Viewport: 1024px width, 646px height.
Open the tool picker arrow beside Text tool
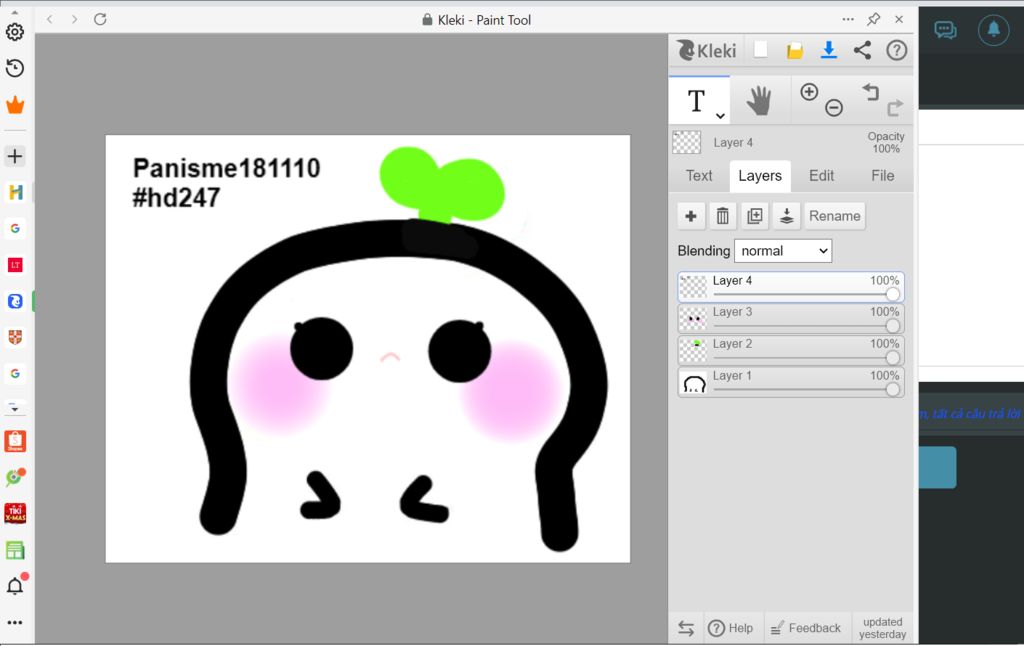tap(720, 116)
